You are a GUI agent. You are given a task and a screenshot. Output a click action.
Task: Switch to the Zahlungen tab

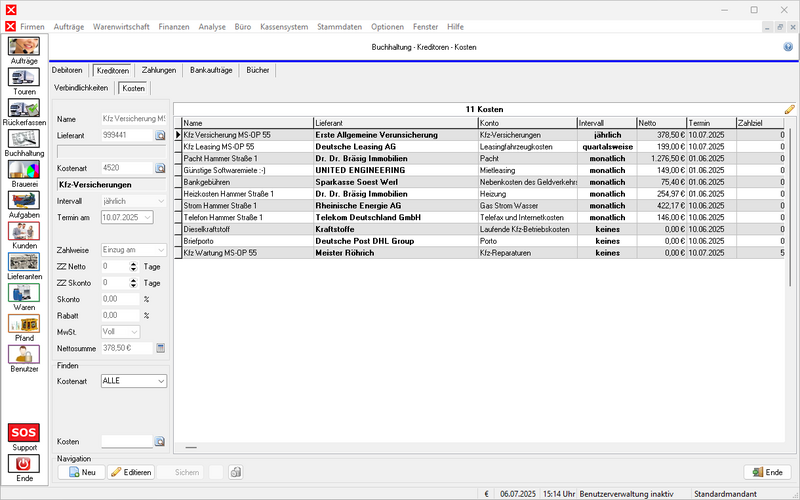point(158,70)
